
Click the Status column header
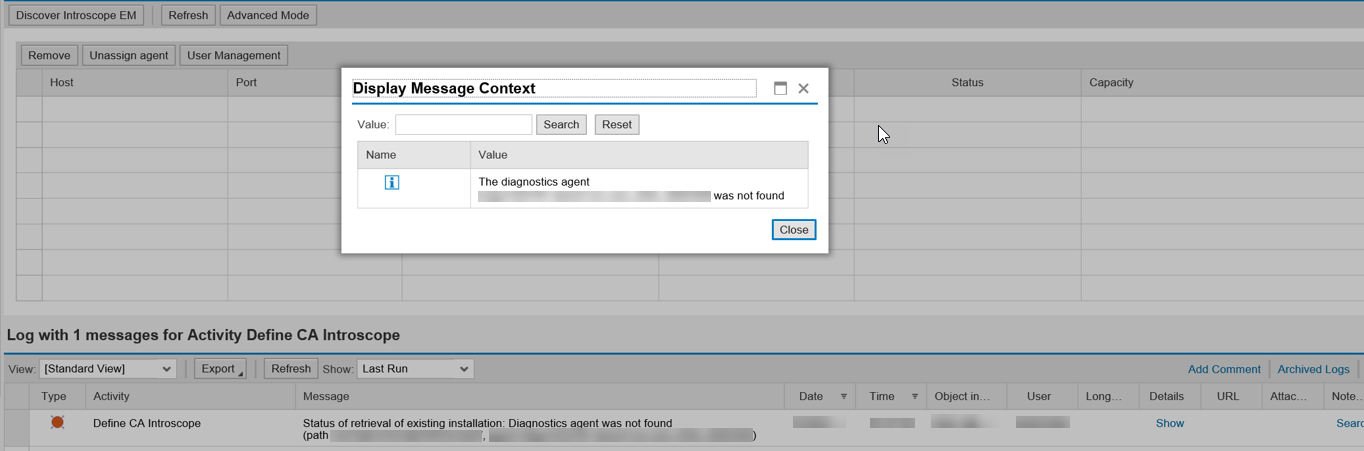pyautogui.click(x=967, y=82)
